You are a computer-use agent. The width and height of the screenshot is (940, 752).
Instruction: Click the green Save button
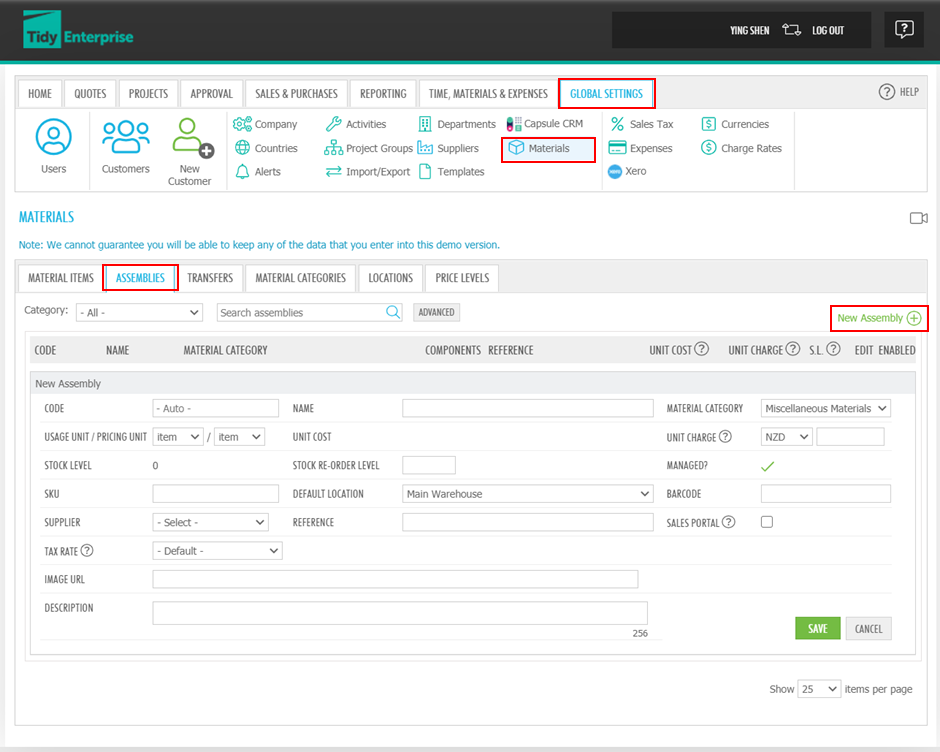tap(817, 628)
